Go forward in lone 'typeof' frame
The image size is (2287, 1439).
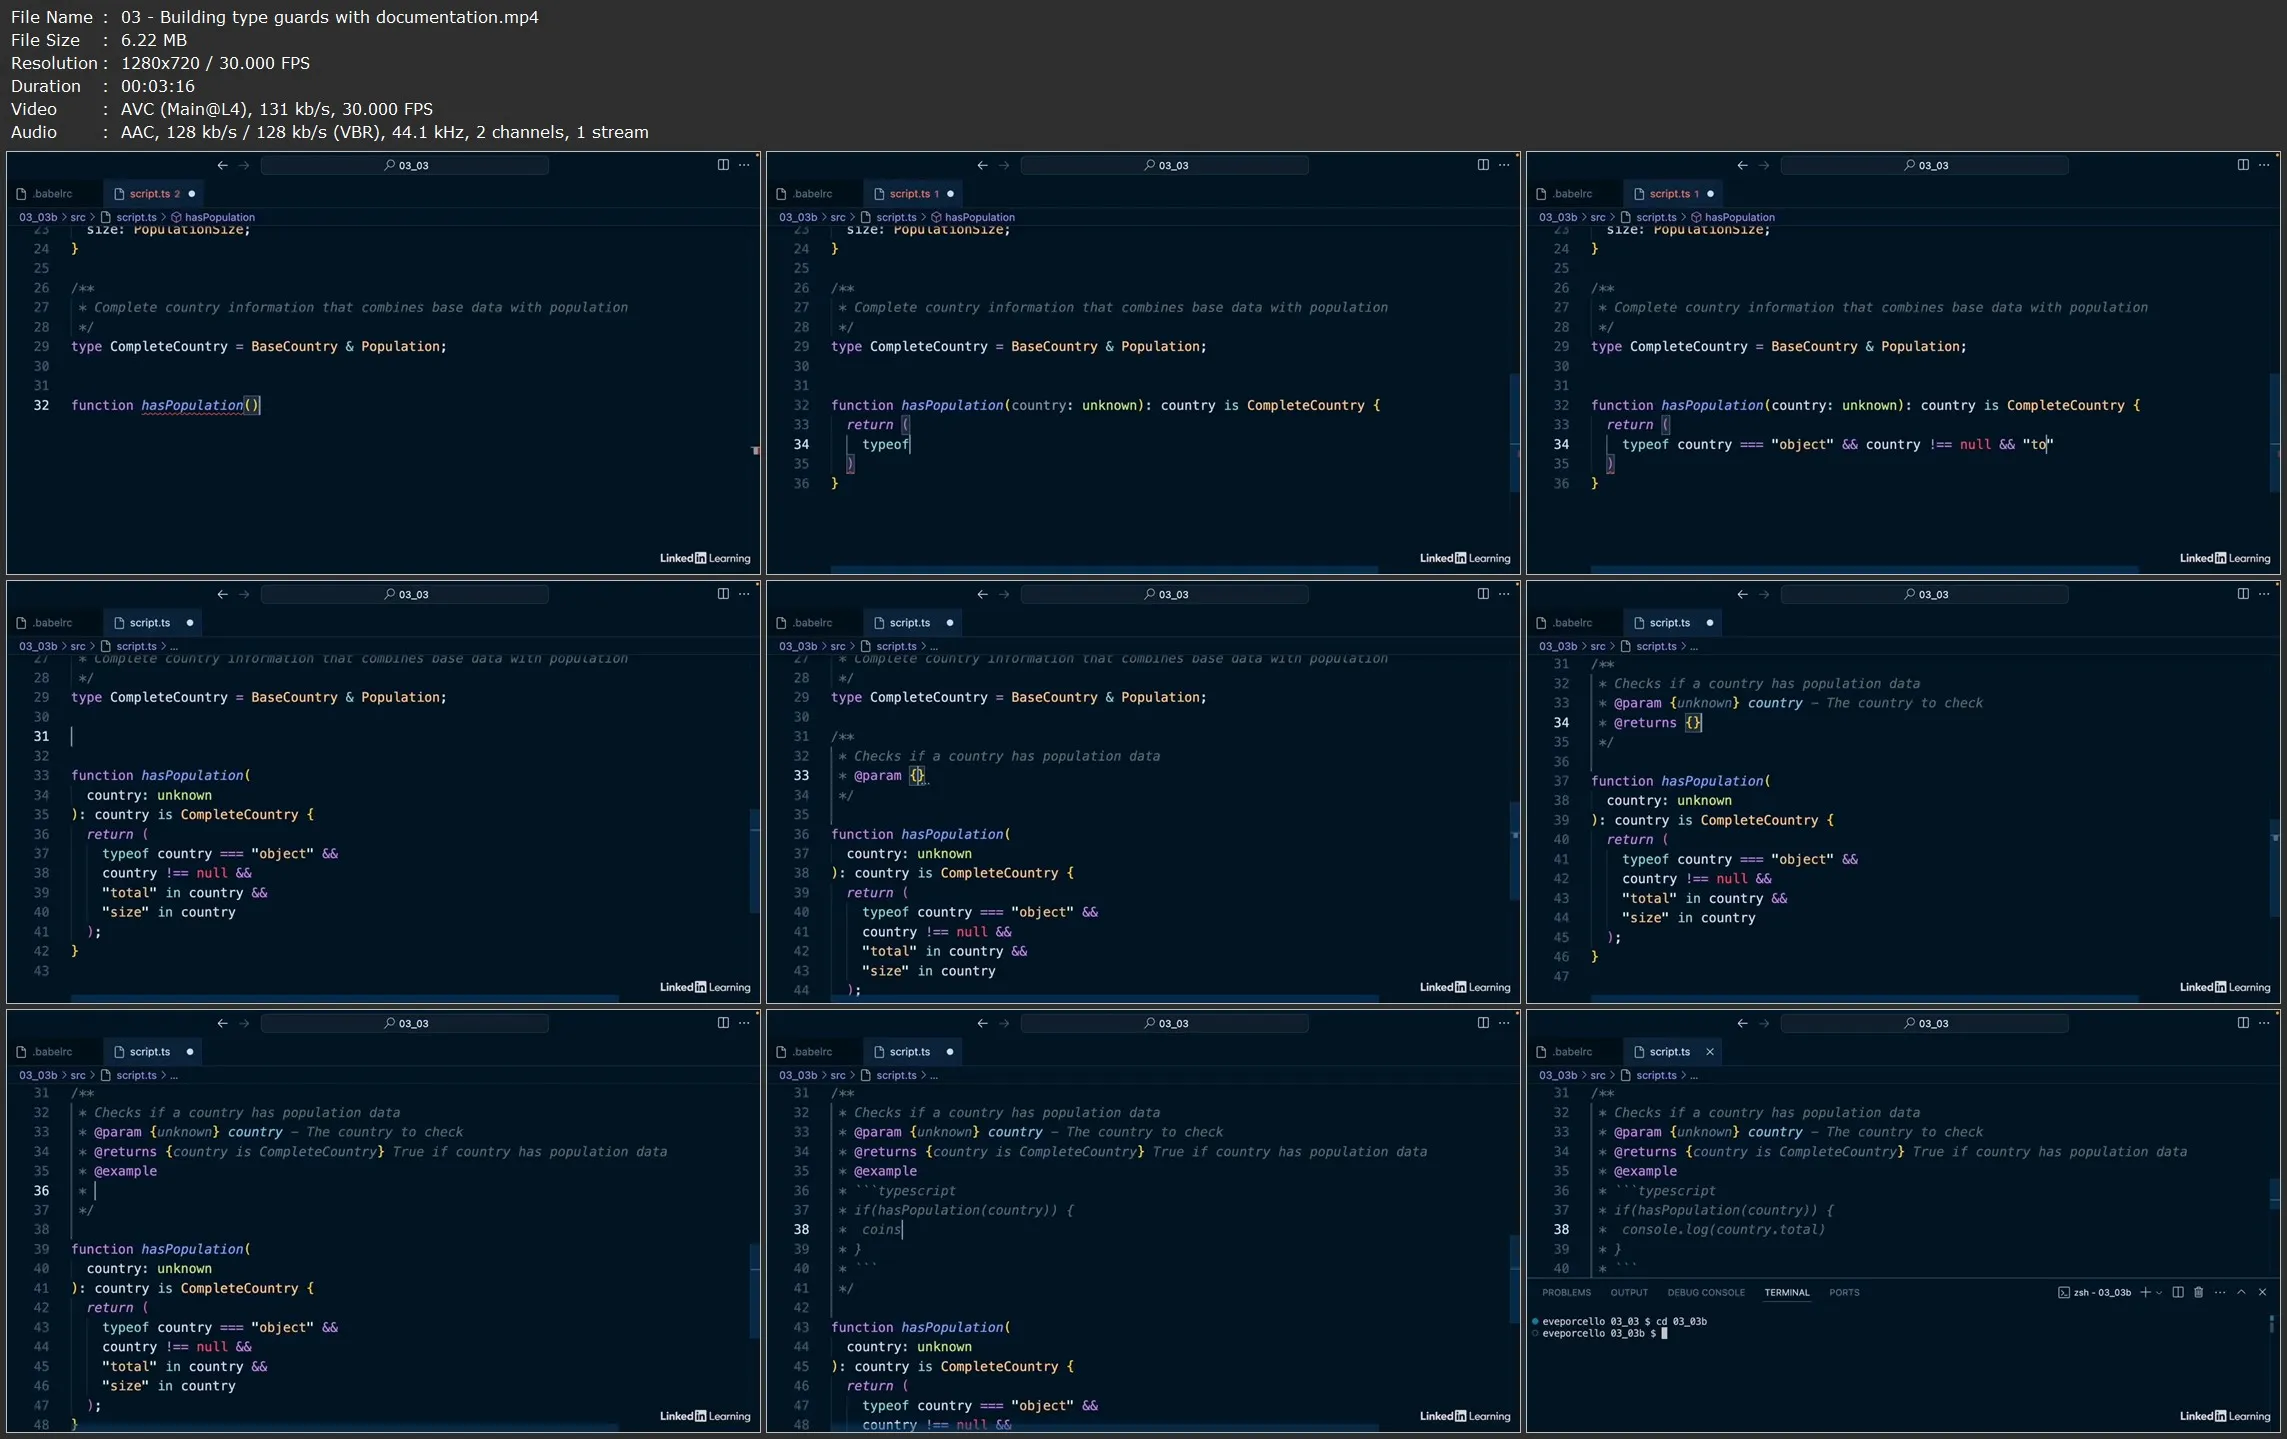pyautogui.click(x=1004, y=165)
